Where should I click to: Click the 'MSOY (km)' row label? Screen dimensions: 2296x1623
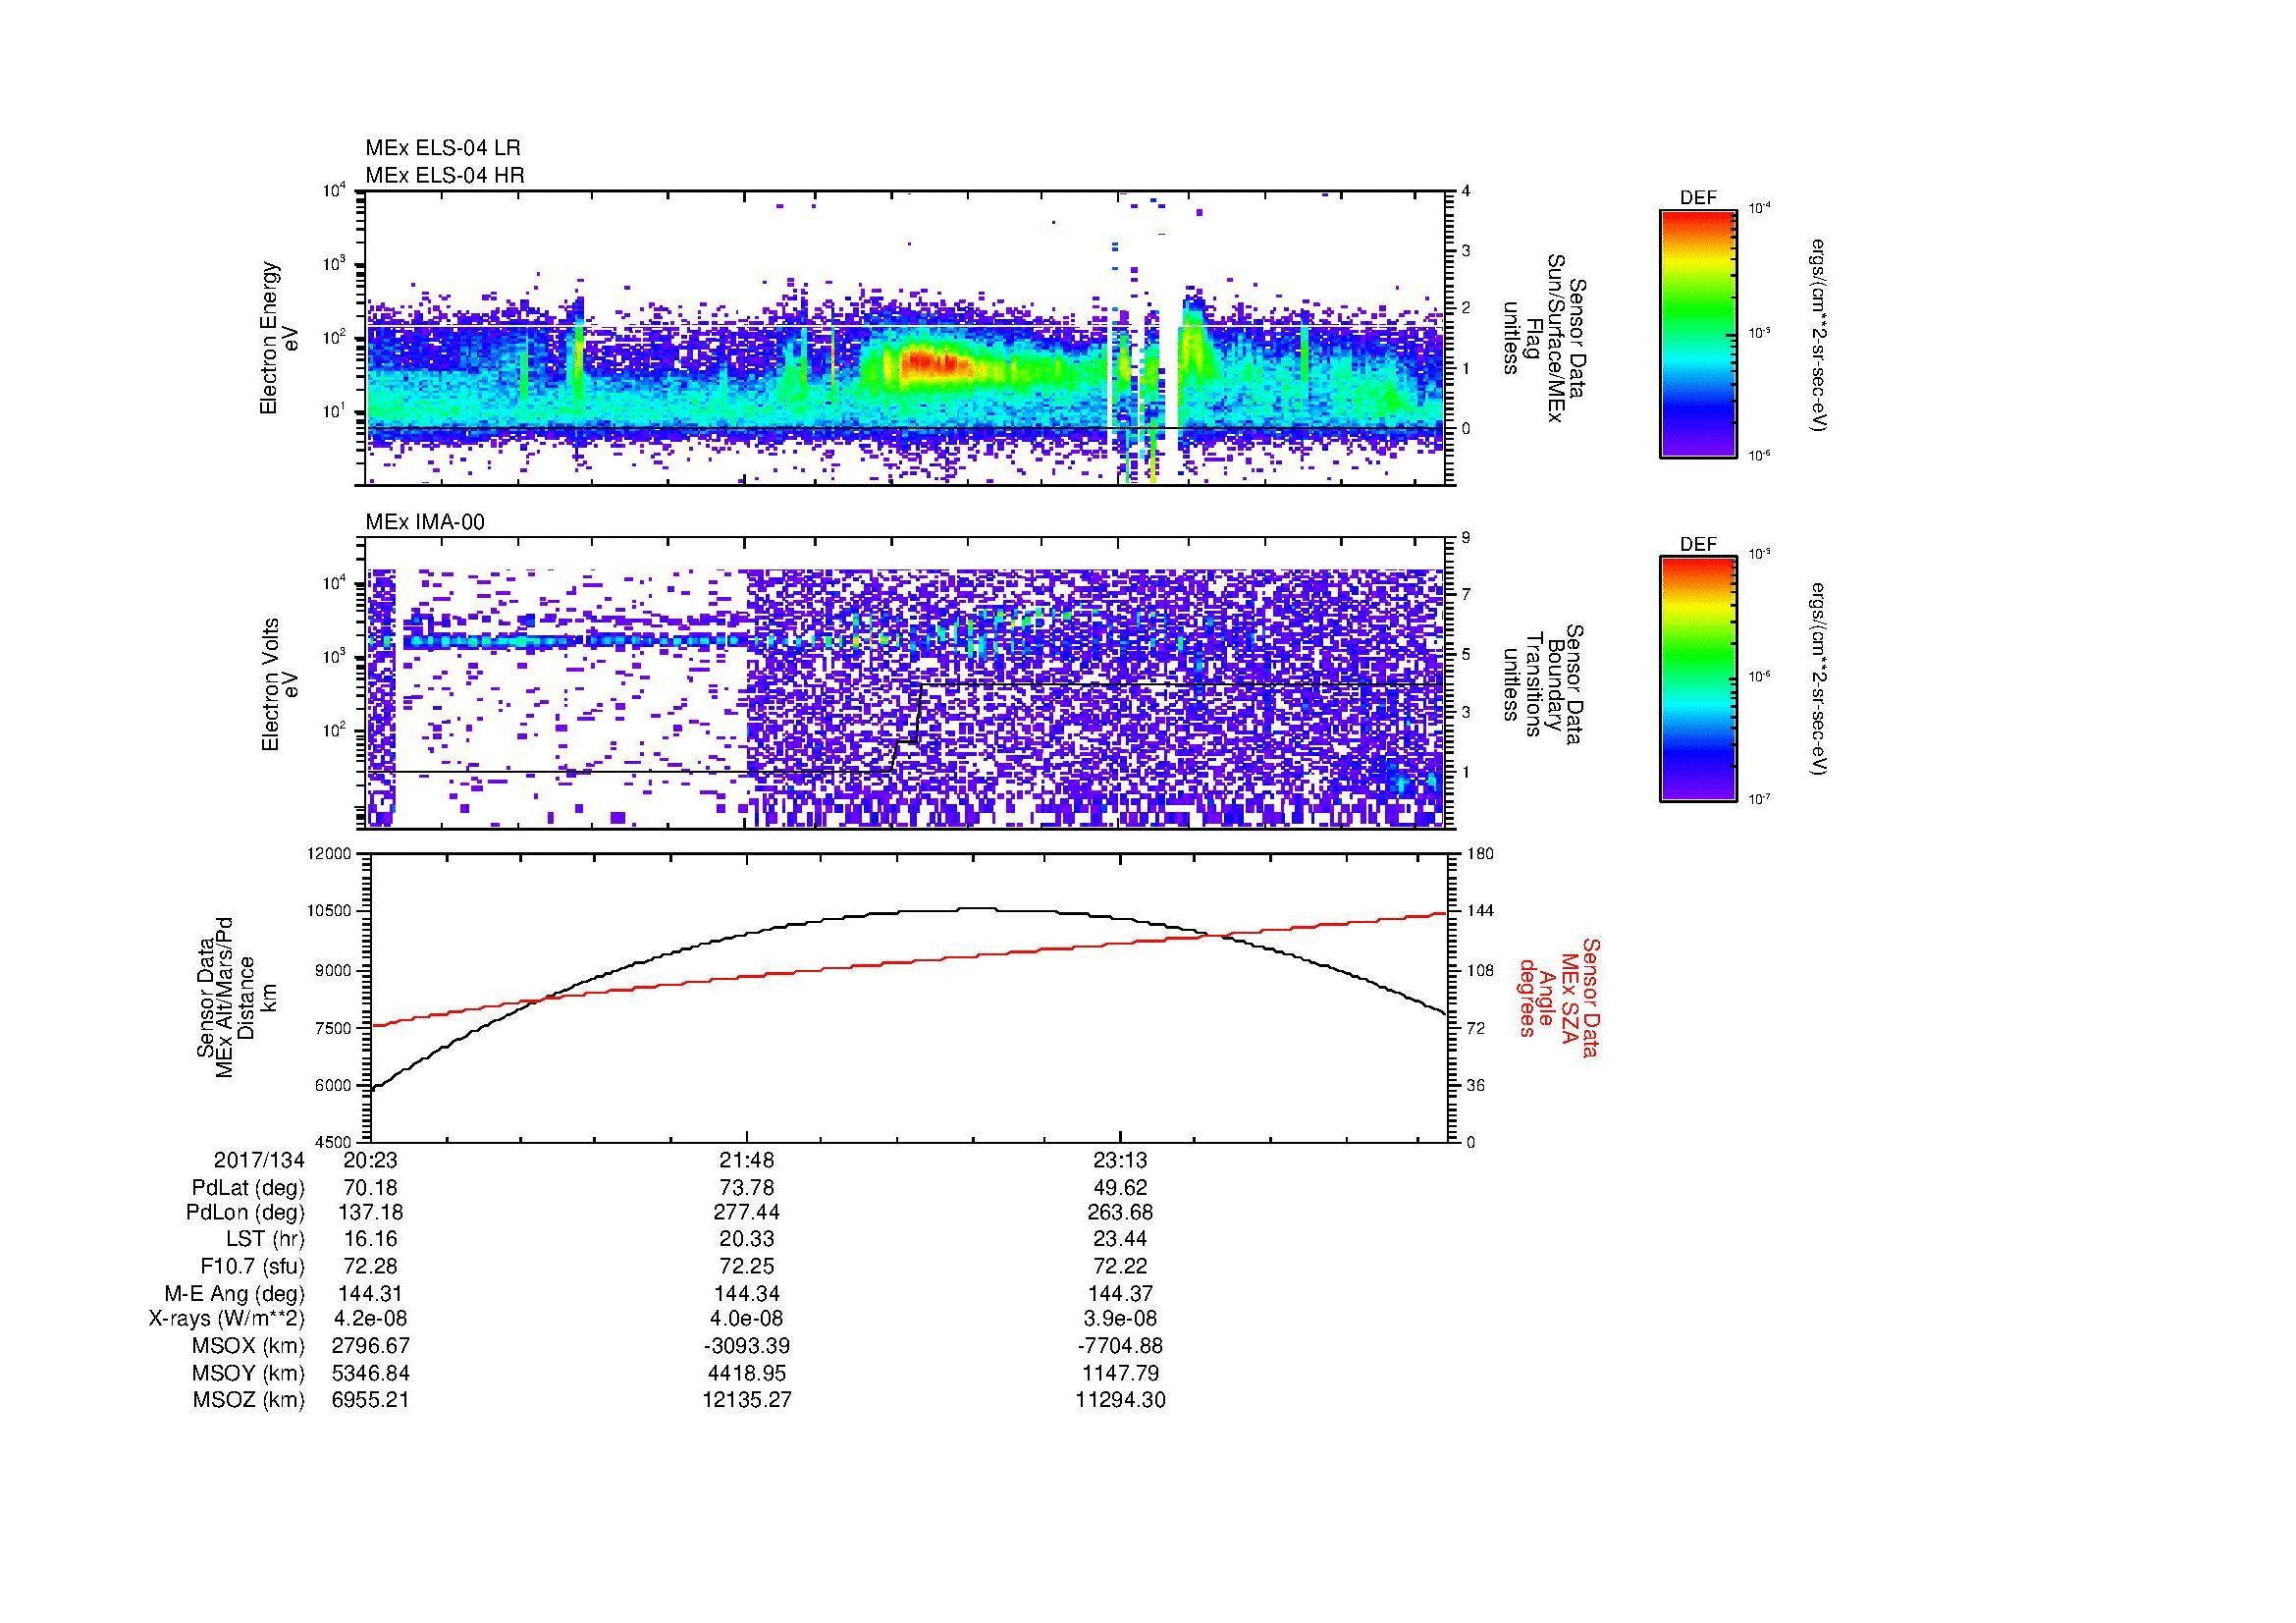(x=248, y=1373)
